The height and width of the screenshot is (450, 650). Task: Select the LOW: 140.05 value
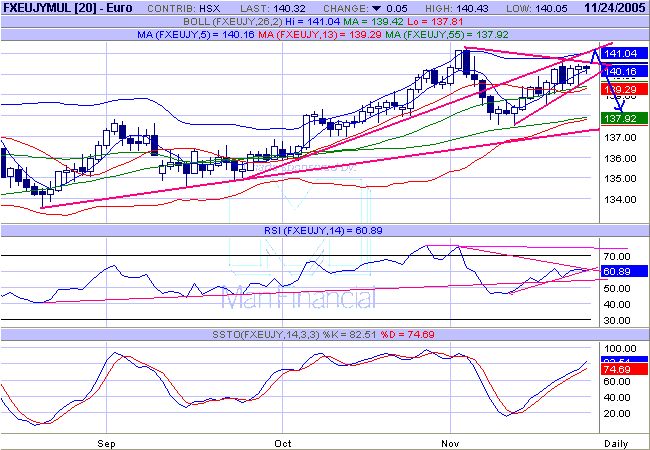point(539,9)
